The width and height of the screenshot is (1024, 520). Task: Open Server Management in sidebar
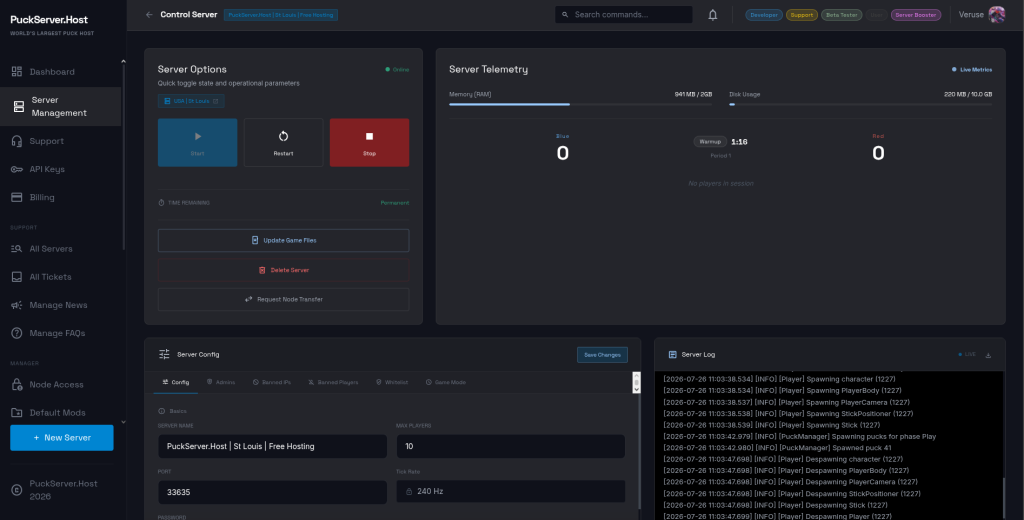click(x=61, y=106)
